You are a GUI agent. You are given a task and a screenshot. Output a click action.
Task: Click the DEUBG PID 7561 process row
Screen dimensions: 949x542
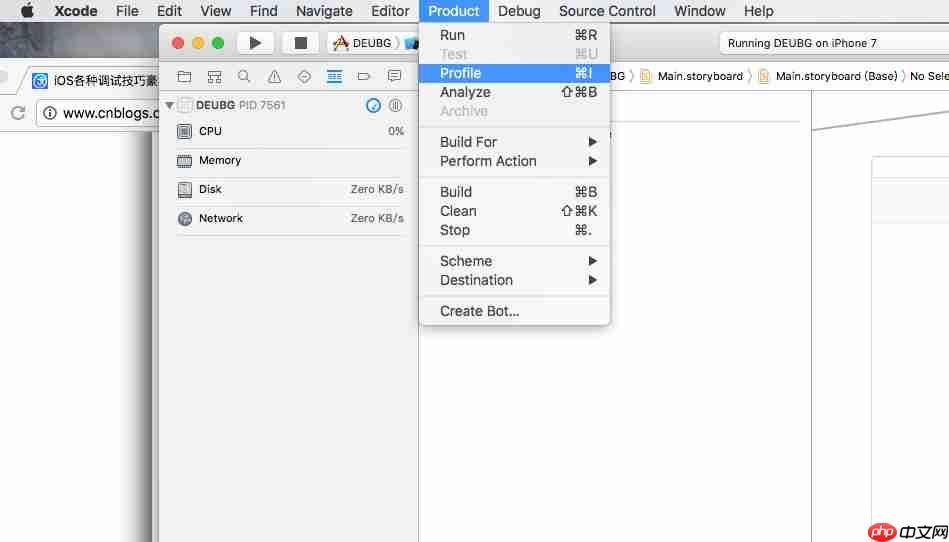[x=289, y=105]
